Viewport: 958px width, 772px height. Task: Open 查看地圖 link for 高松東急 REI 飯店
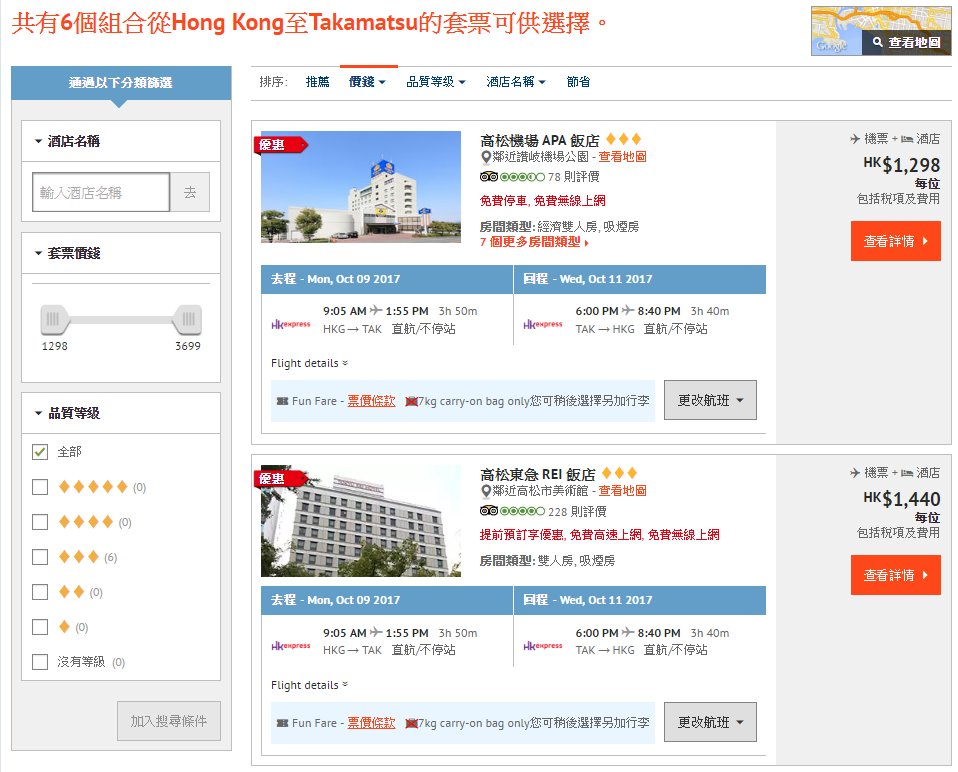tap(623, 491)
